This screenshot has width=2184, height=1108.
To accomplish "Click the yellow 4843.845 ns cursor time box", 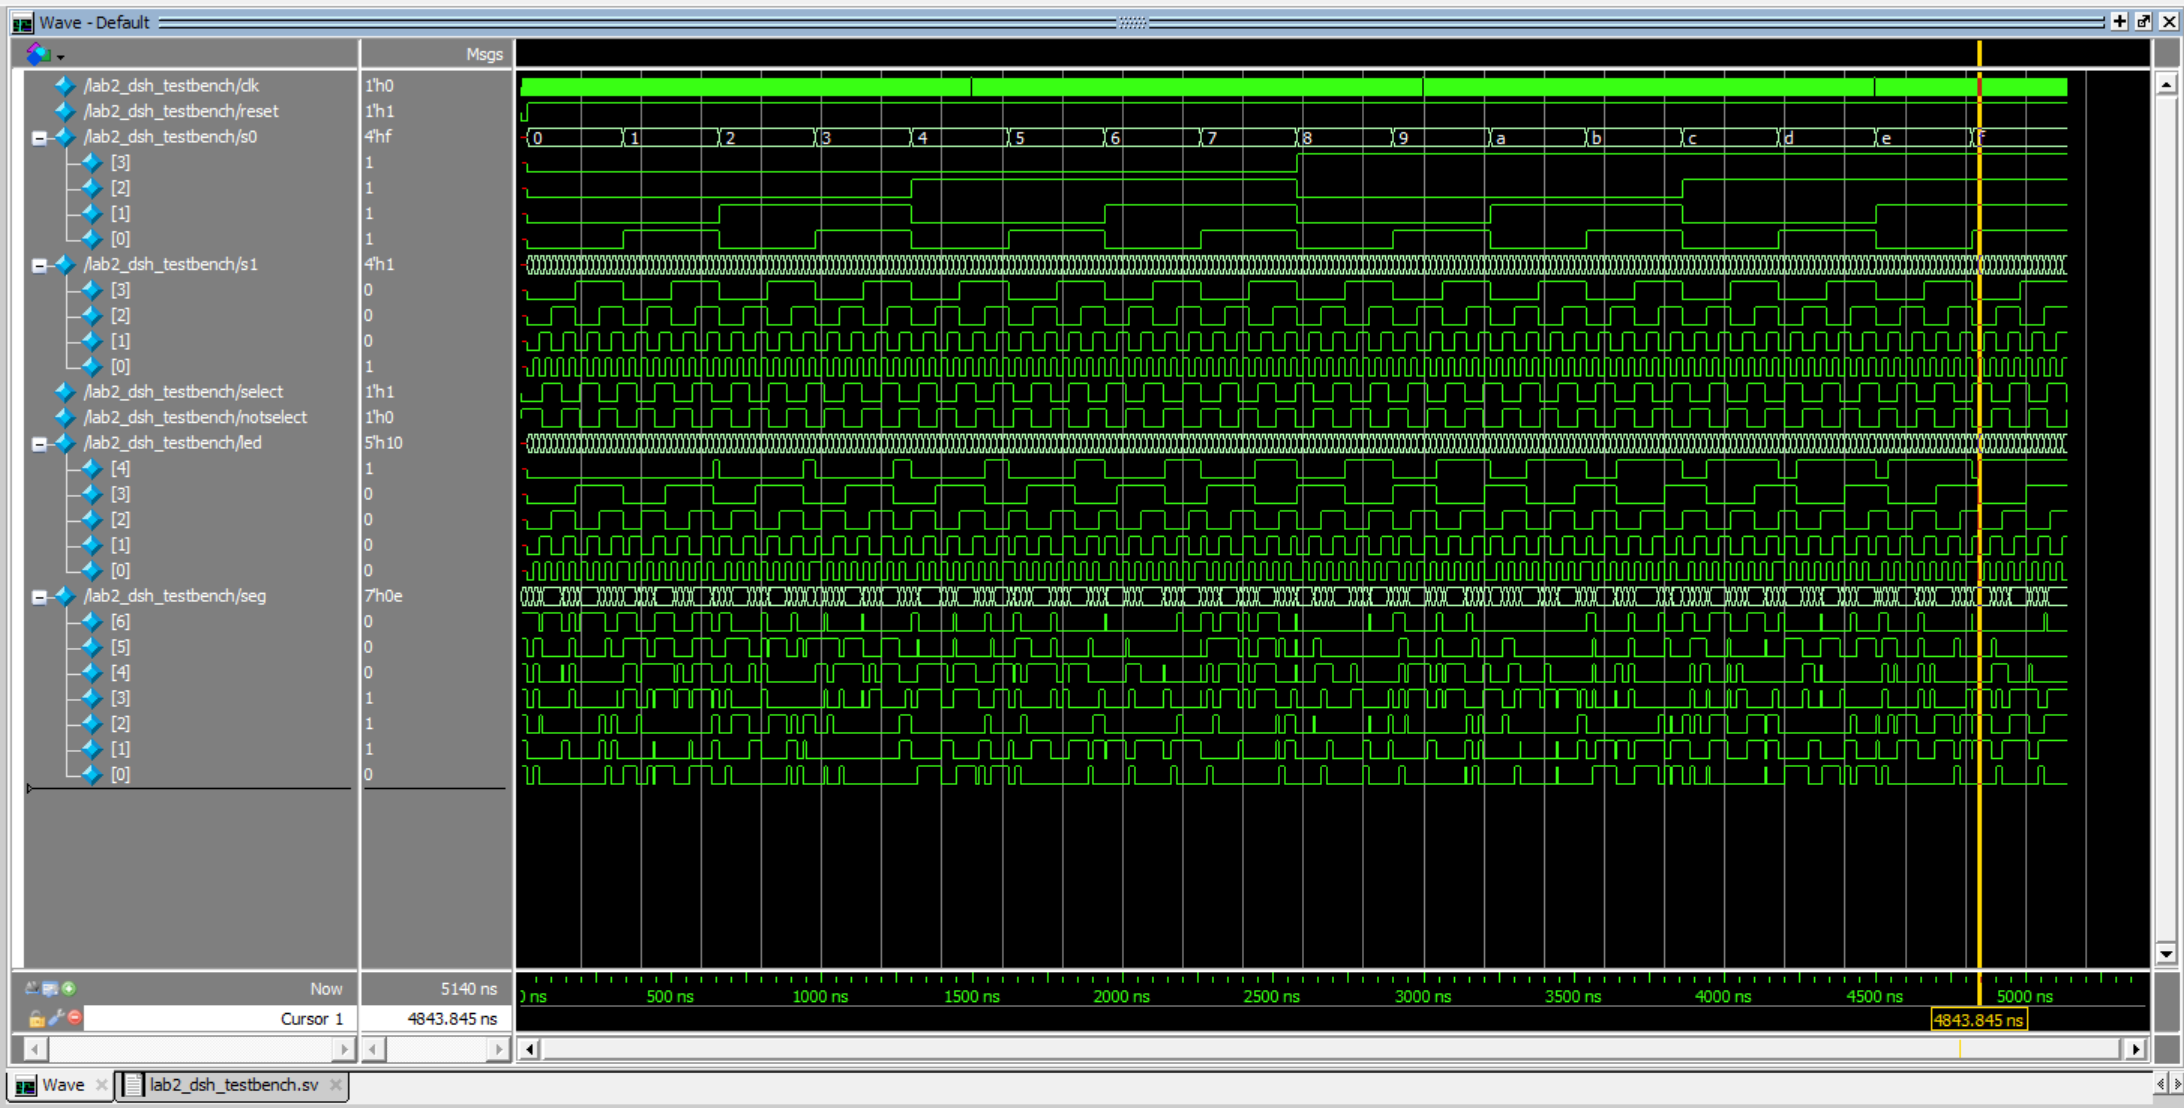I will tap(1979, 1019).
